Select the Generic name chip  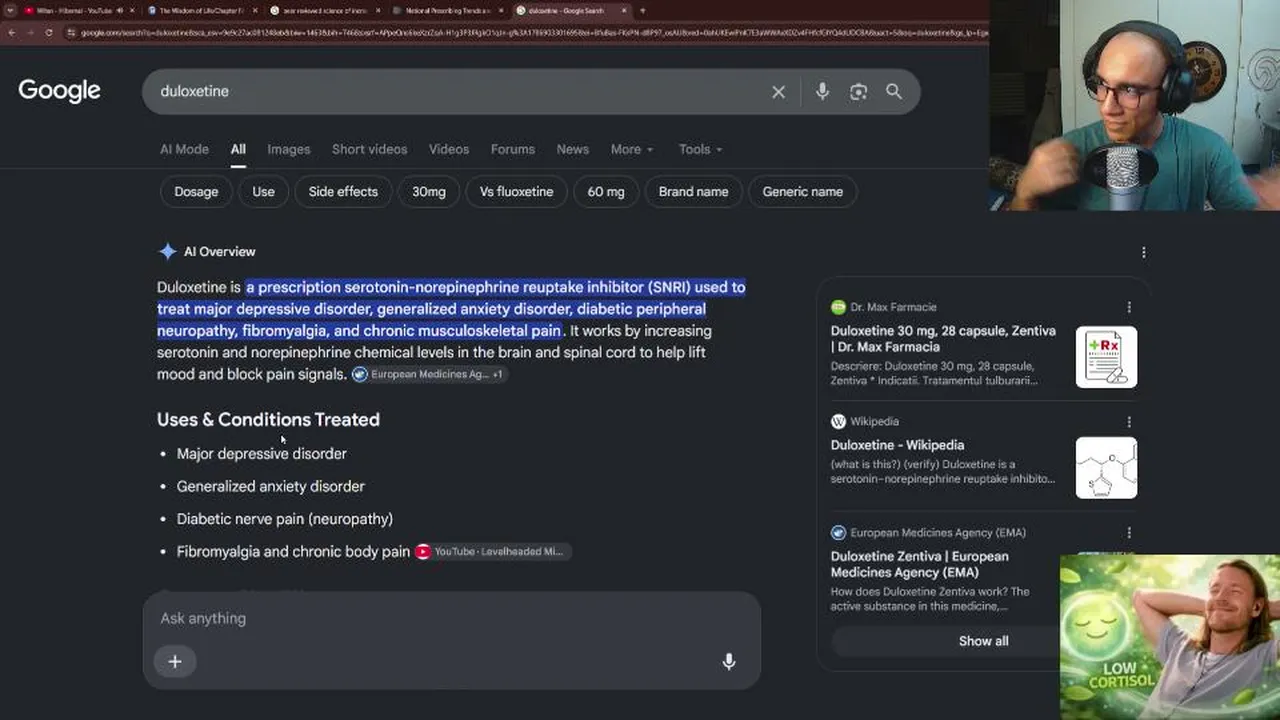point(803,192)
